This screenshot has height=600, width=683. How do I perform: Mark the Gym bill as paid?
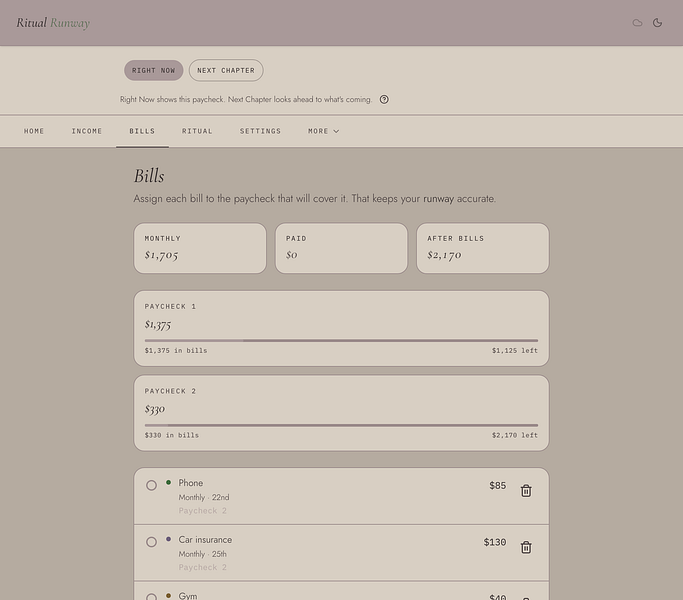(x=151, y=597)
